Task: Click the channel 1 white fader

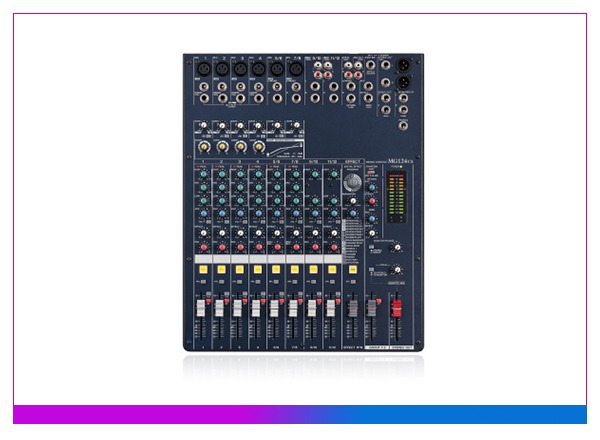Action: (200, 307)
